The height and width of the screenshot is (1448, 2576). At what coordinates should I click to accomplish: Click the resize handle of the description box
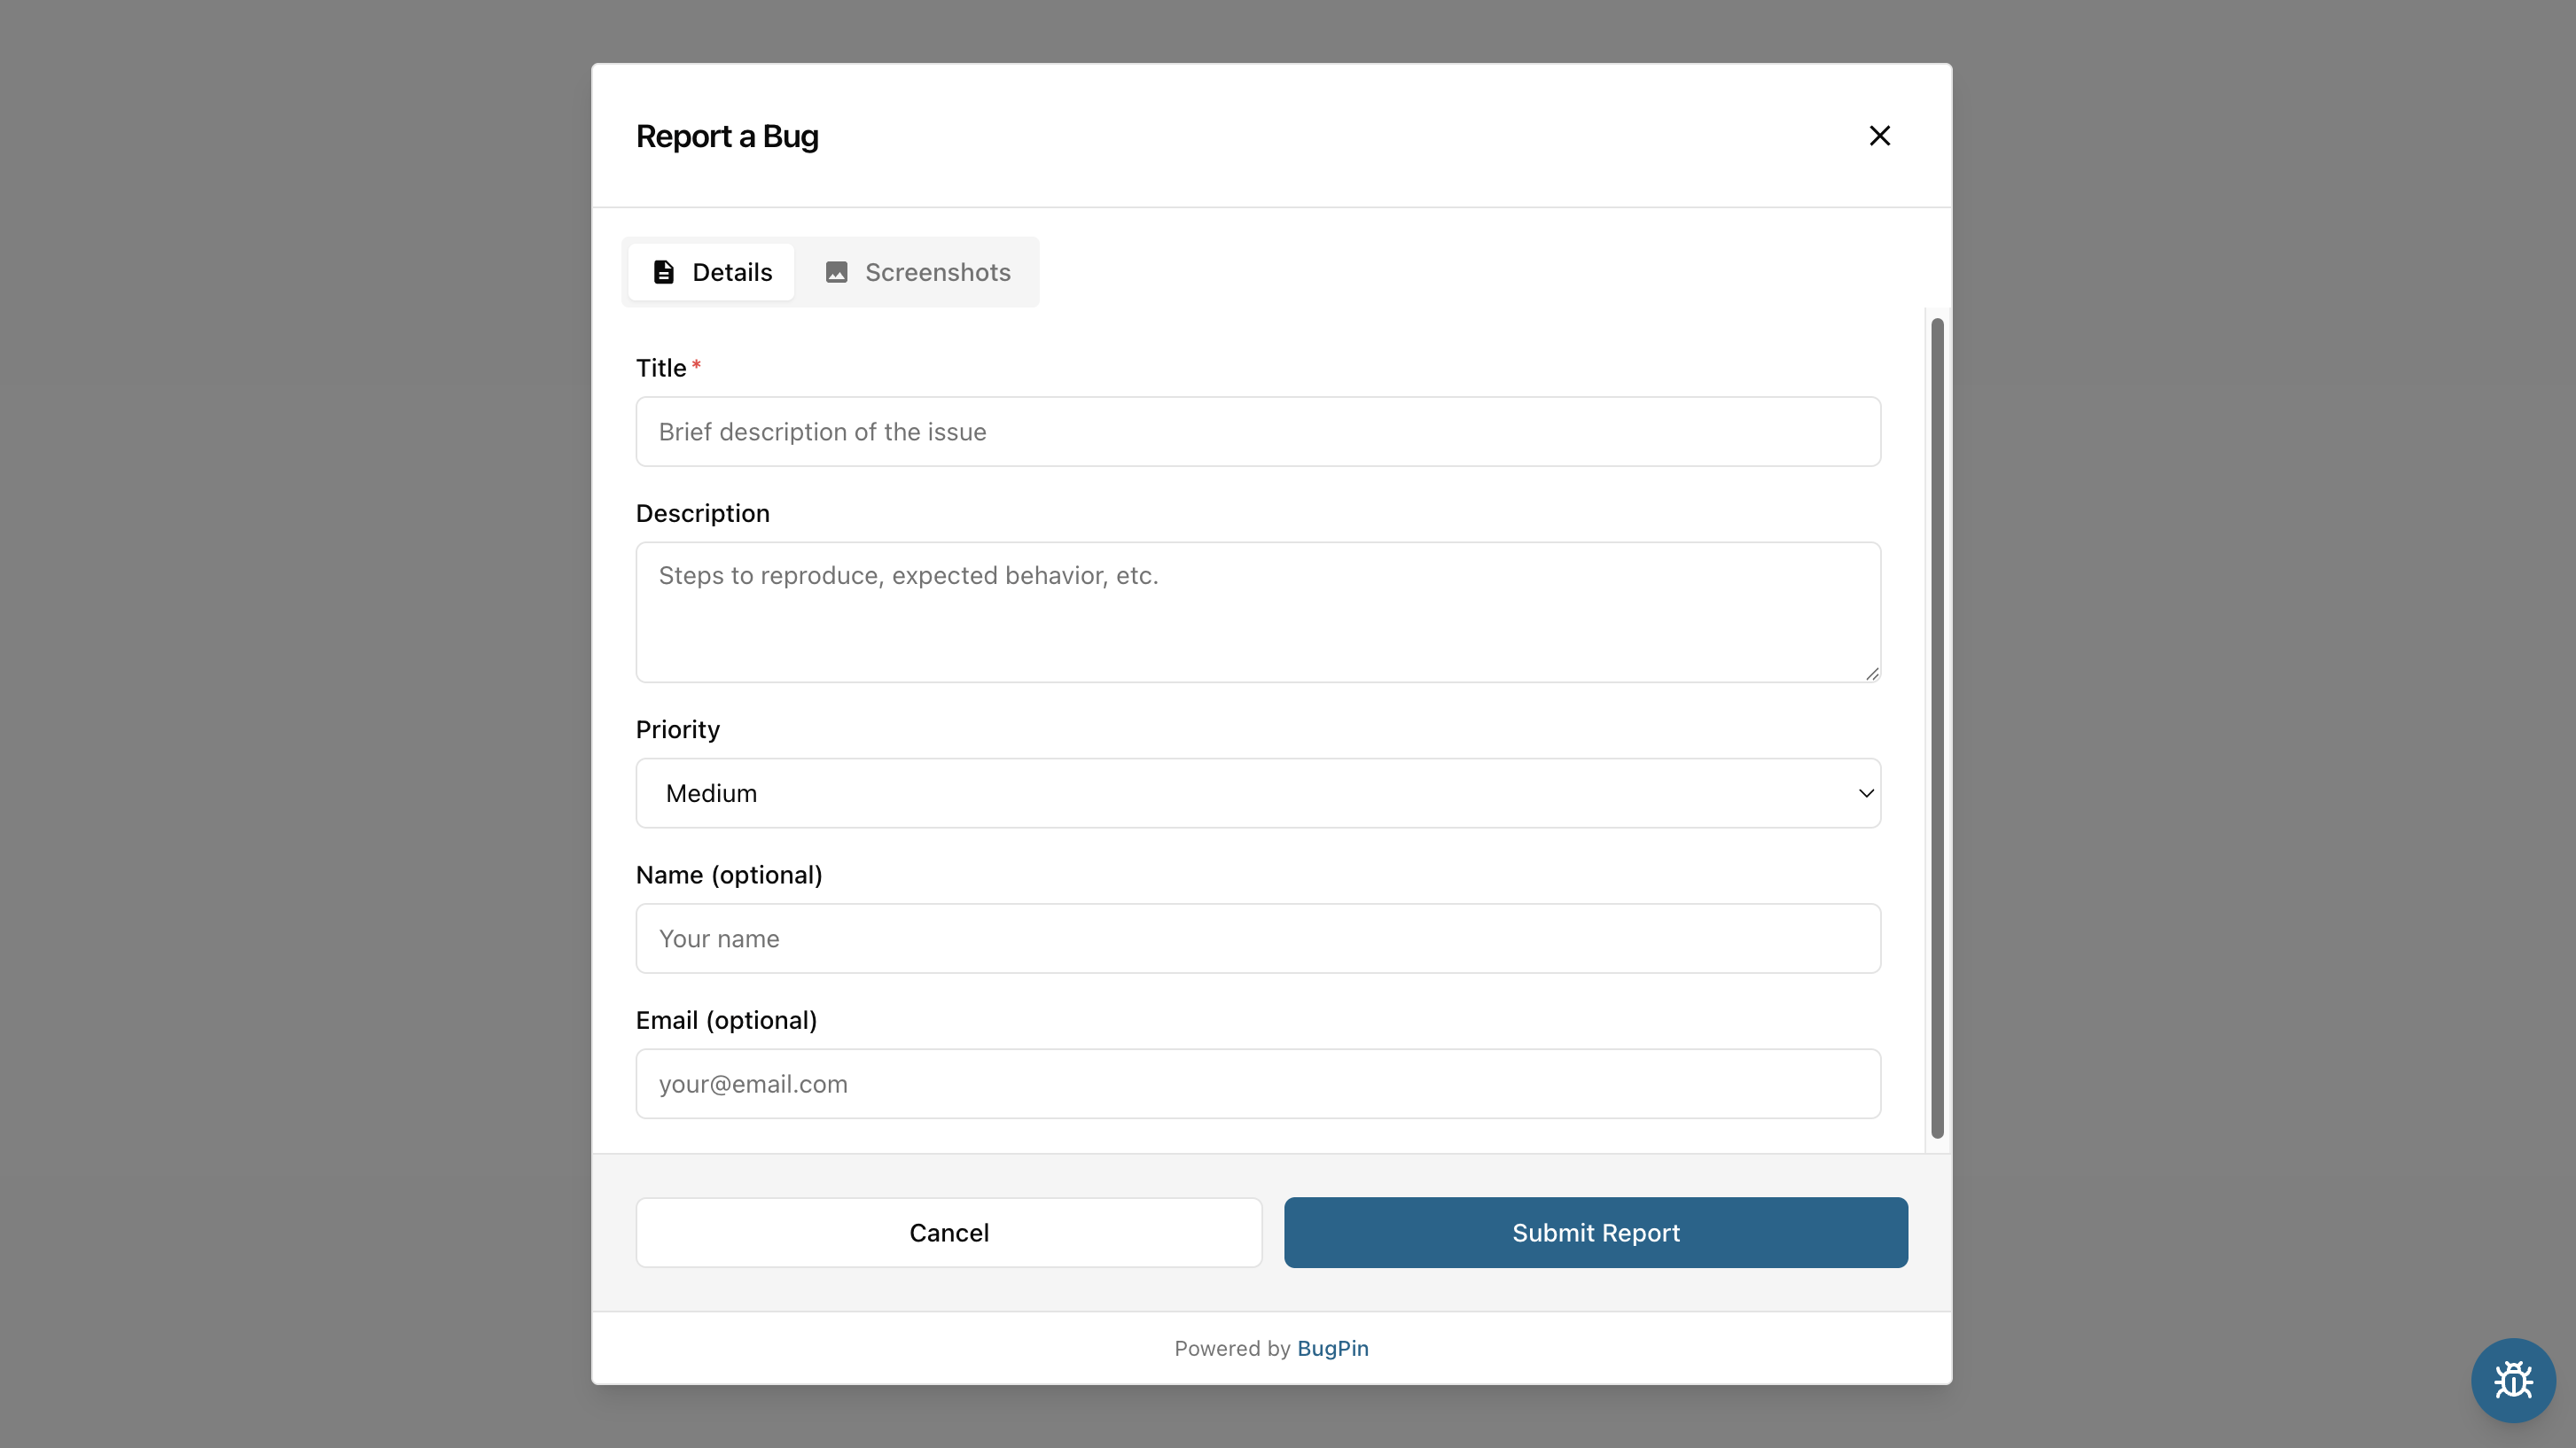(1873, 673)
